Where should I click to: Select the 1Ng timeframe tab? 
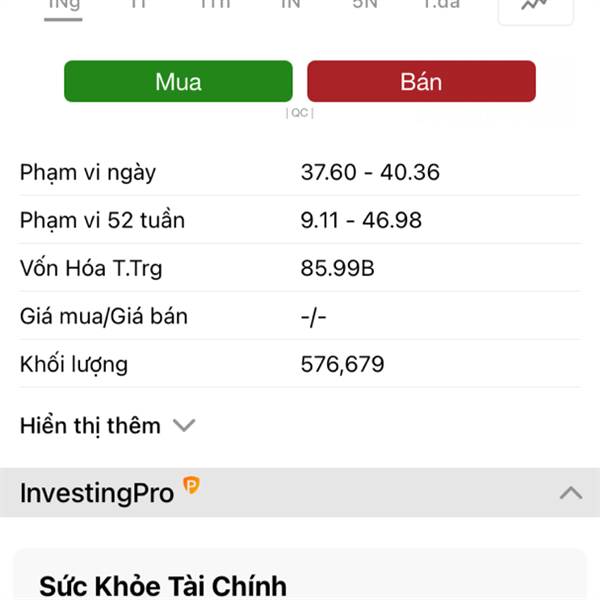pyautogui.click(x=64, y=7)
